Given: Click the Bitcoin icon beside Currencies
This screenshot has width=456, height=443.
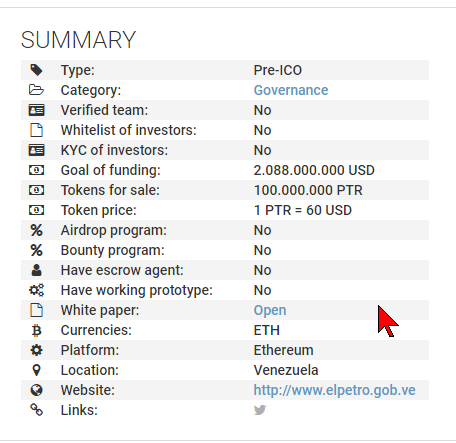Looking at the screenshot, I should click(x=36, y=330).
